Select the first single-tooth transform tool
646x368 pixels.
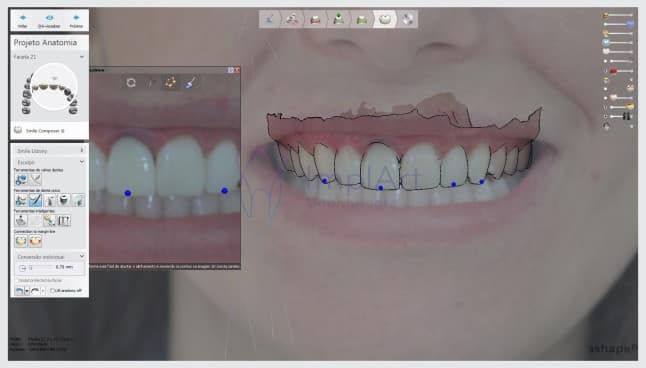pos(21,200)
